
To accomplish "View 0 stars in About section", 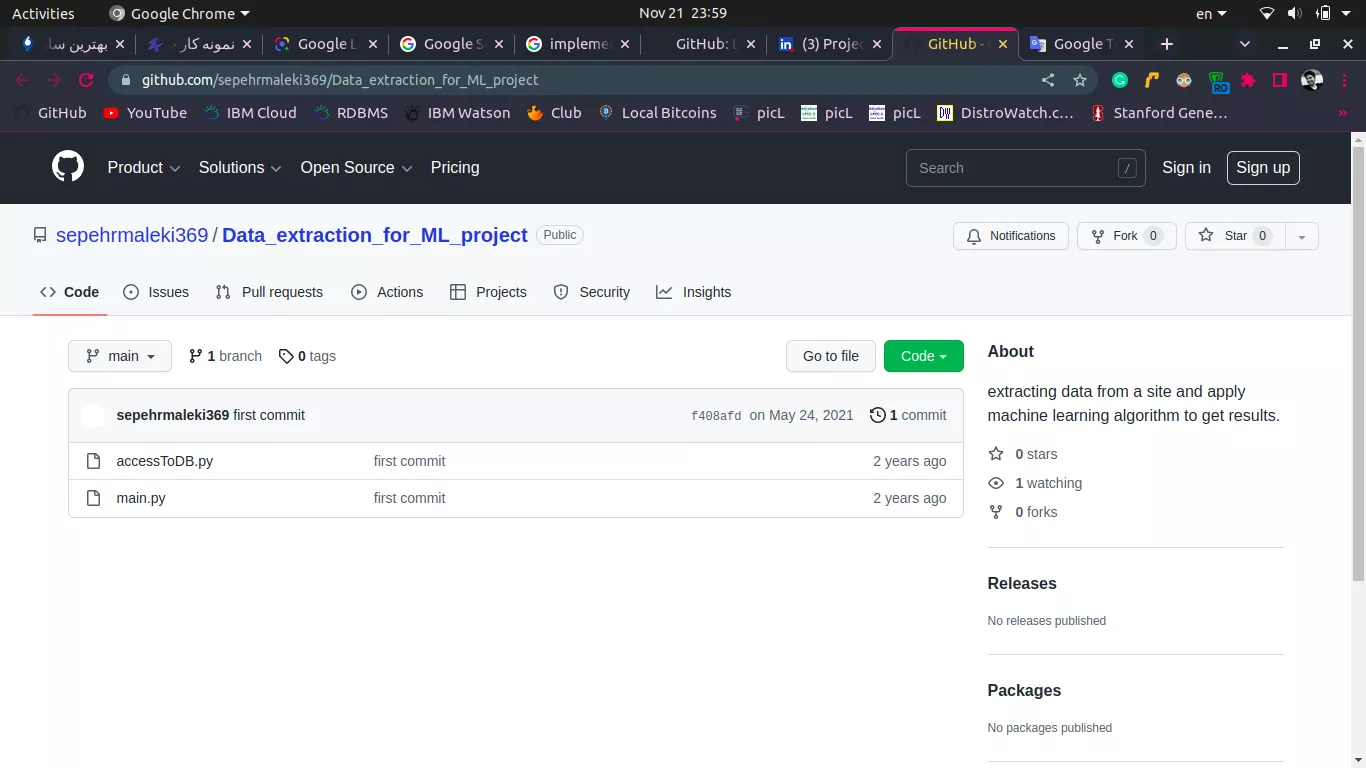I will (1023, 454).
